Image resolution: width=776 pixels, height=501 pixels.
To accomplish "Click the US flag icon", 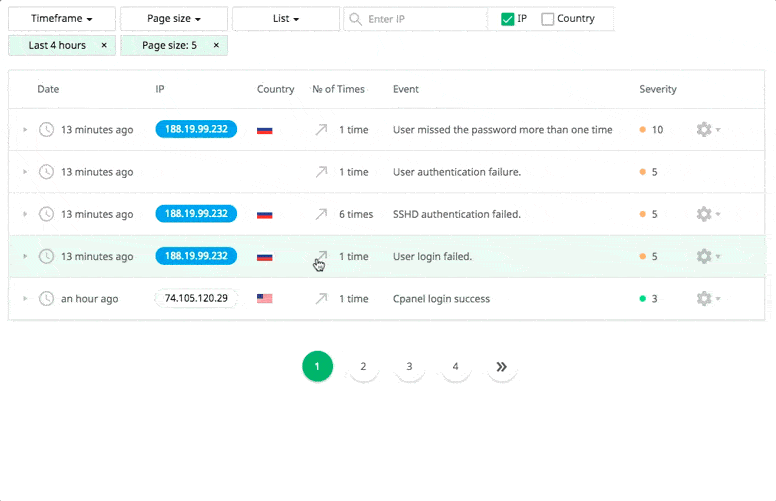I will pyautogui.click(x=265, y=299).
